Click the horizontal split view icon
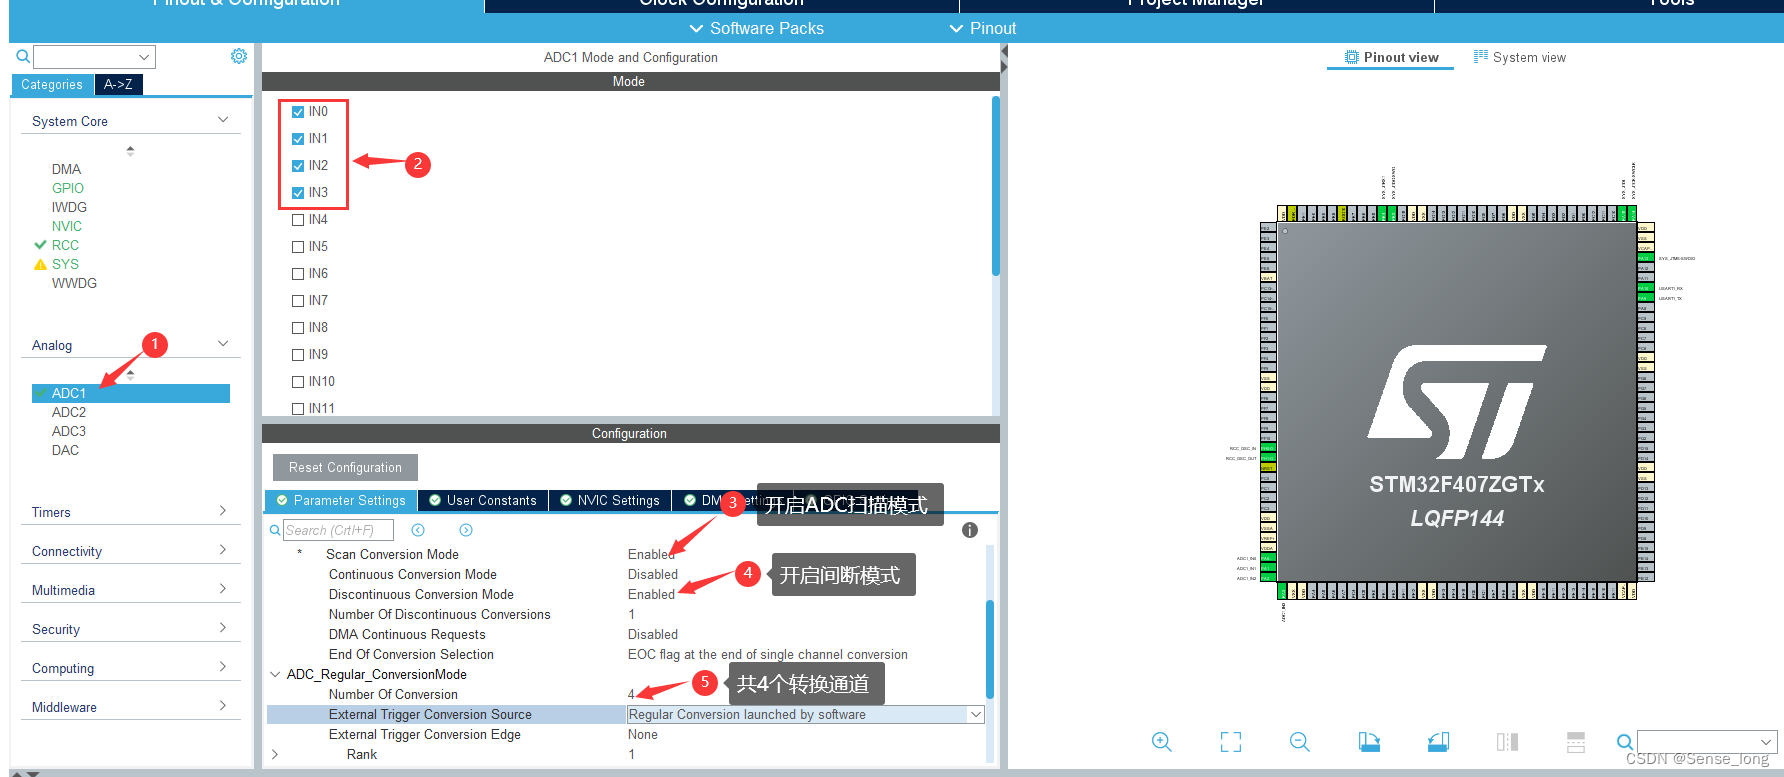 [x=1576, y=741]
